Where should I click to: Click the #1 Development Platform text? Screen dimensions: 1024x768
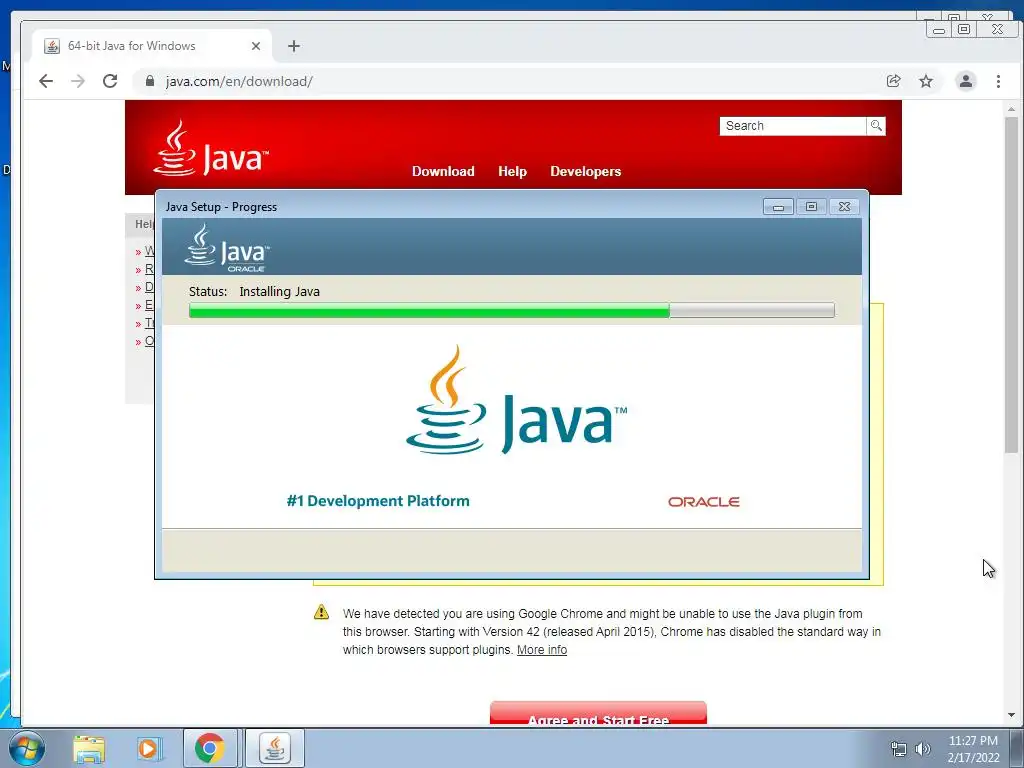[x=377, y=501]
